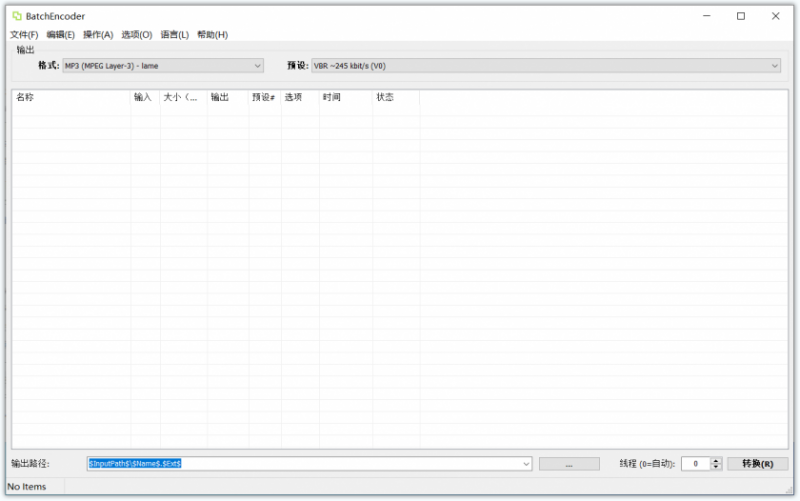Close the BatchEncoder window
800x501 pixels.
(x=776, y=16)
